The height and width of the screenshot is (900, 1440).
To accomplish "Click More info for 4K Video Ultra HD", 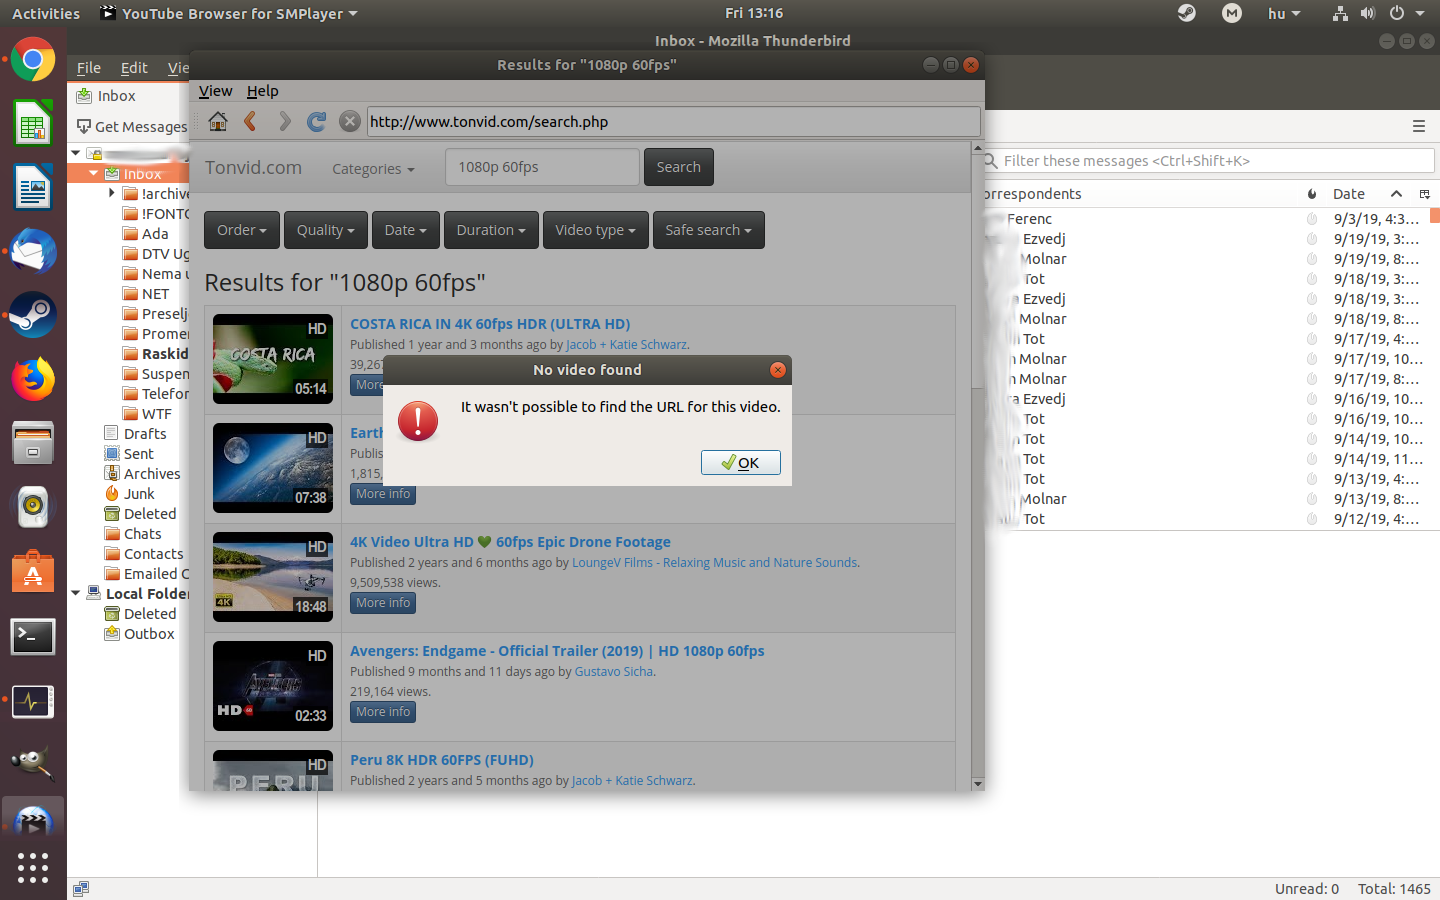I will click(383, 603).
